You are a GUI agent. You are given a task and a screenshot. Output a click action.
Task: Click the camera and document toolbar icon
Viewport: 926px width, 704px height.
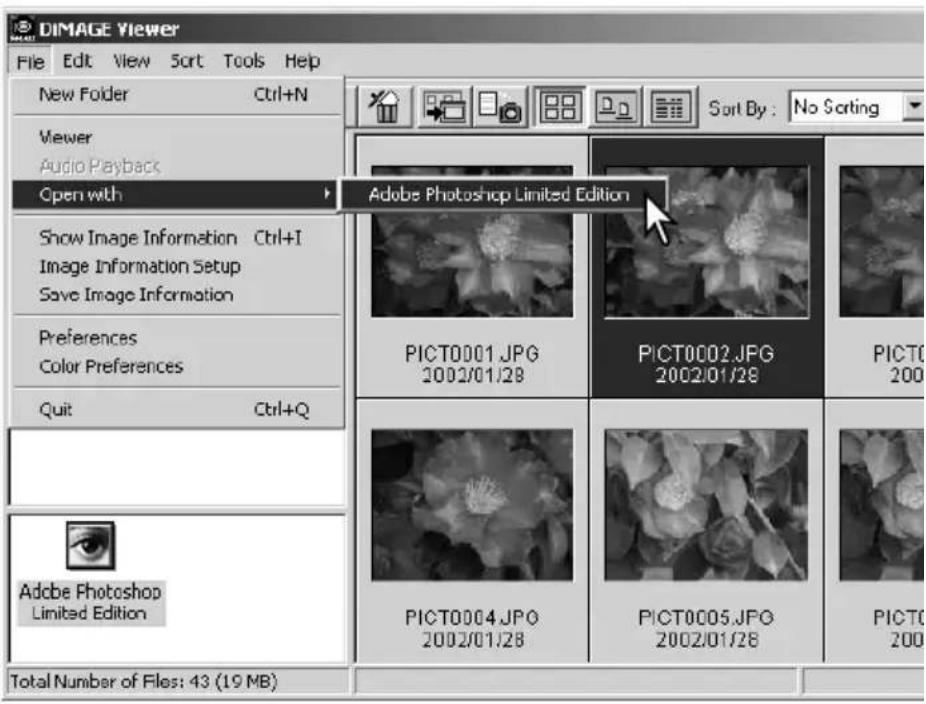point(500,107)
